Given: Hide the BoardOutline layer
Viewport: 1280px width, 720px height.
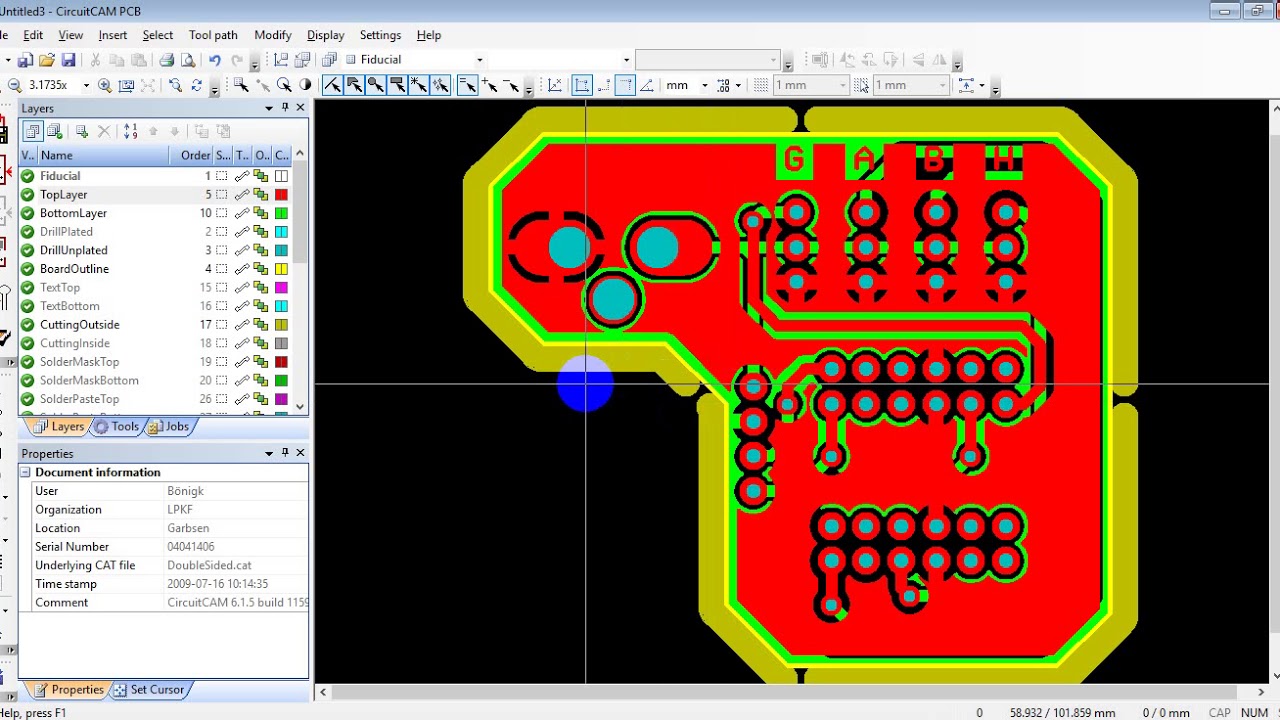Looking at the screenshot, I should point(28,269).
